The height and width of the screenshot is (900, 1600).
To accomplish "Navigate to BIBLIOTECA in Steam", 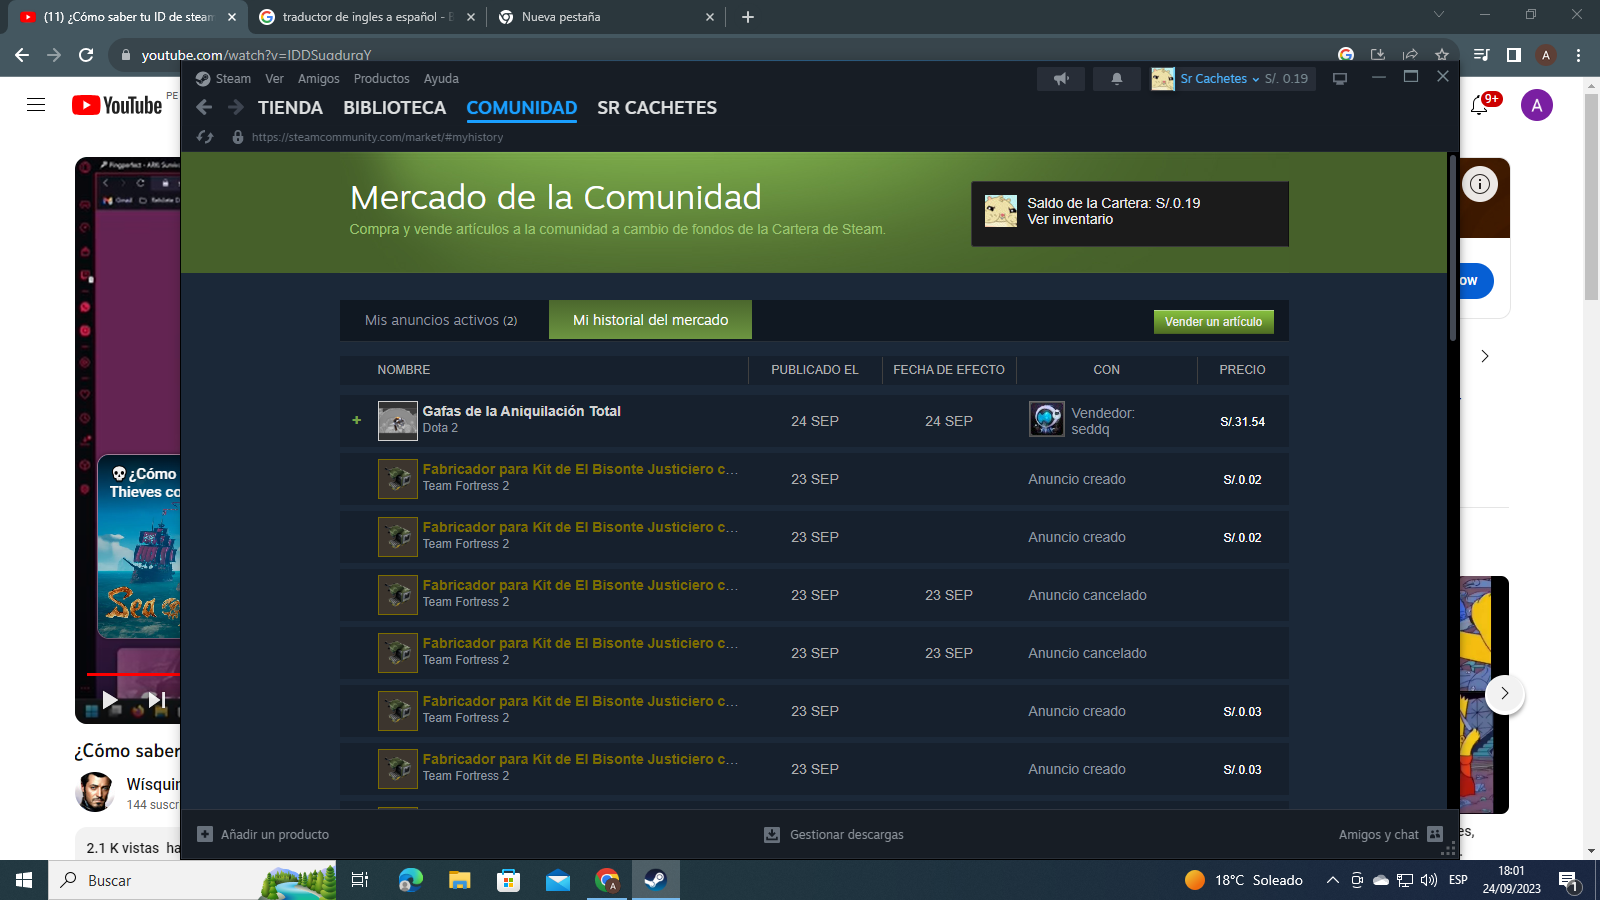I will [394, 107].
